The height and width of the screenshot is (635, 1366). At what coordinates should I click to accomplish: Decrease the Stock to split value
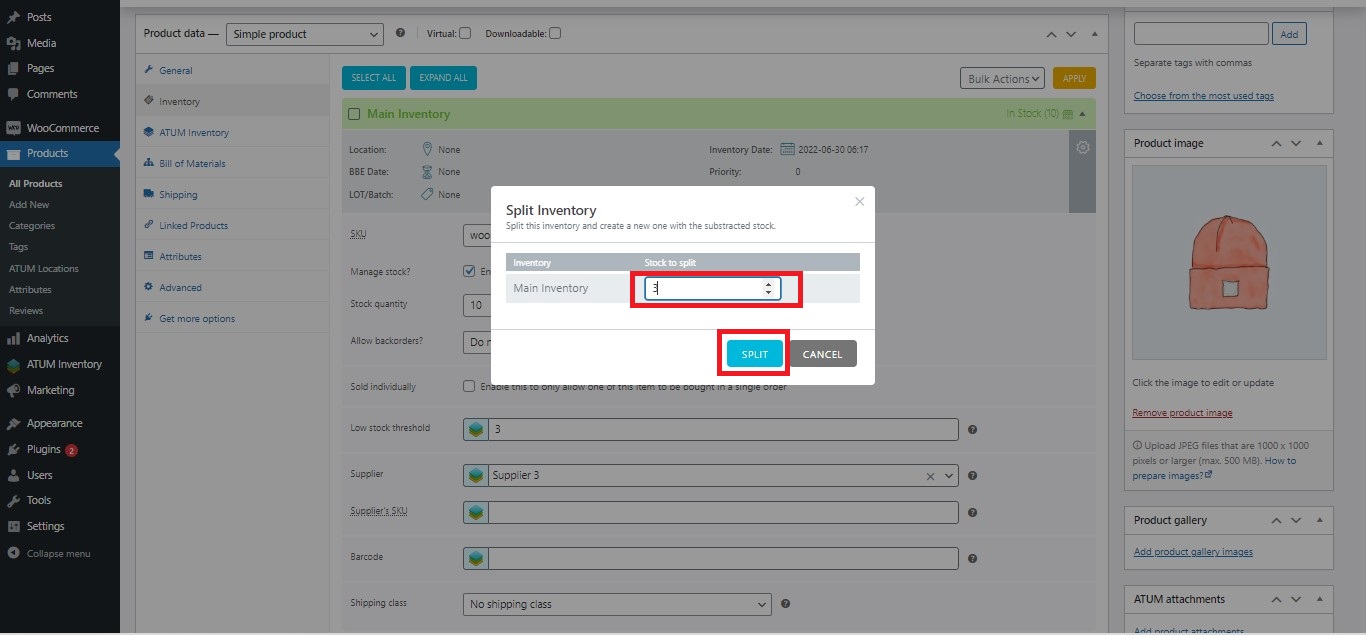(768, 292)
